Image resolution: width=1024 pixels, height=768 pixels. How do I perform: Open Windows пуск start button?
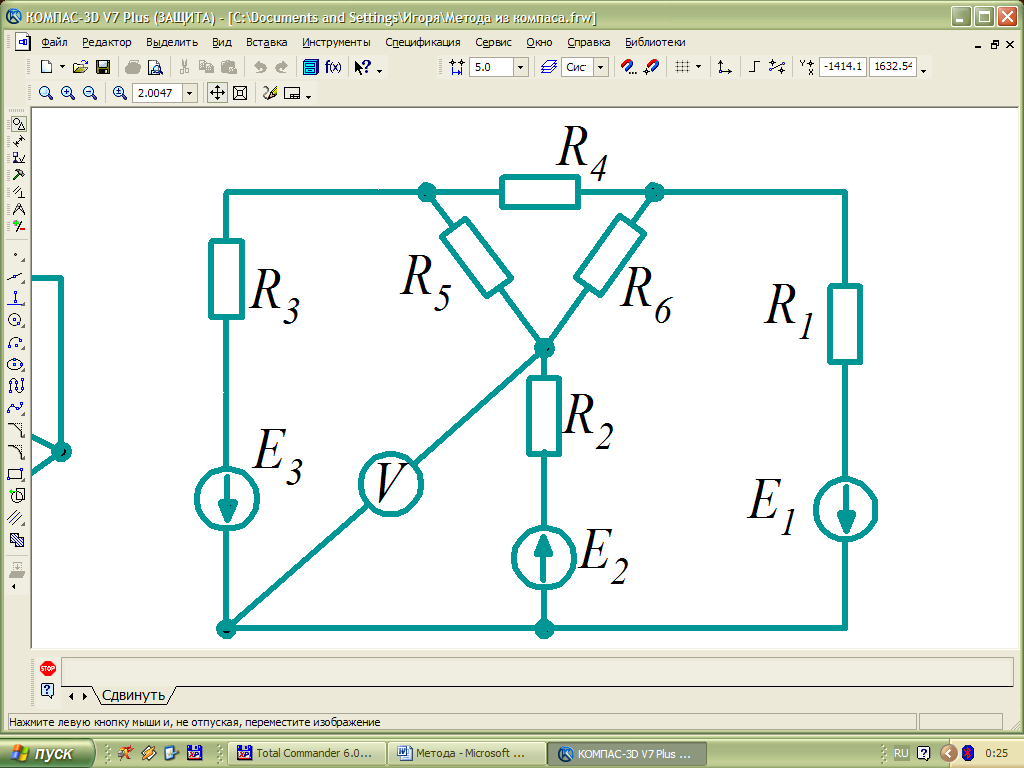[x=47, y=753]
